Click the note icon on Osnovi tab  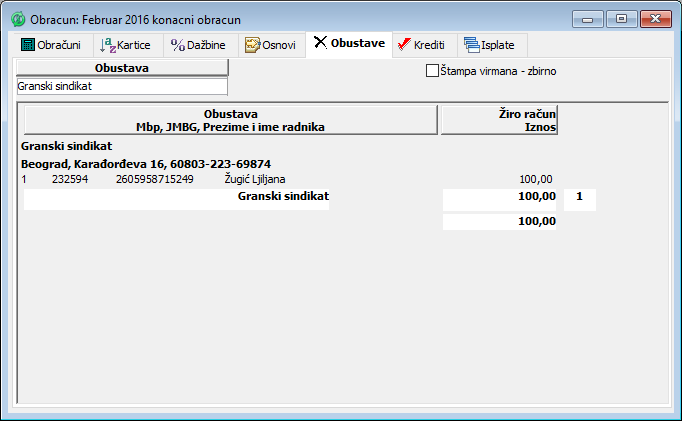(x=252, y=45)
